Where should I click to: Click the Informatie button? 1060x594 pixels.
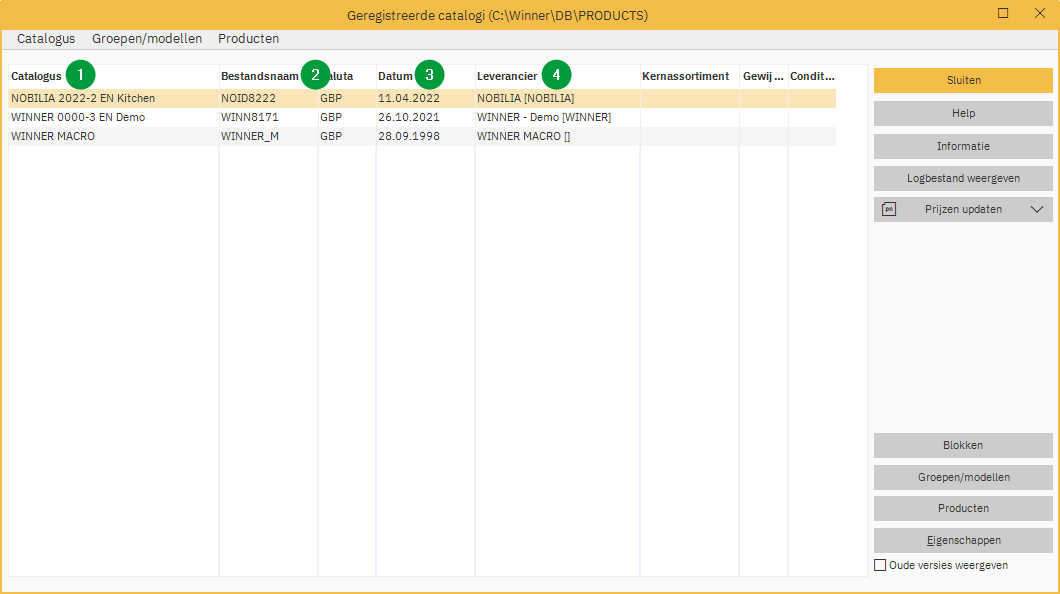point(962,146)
